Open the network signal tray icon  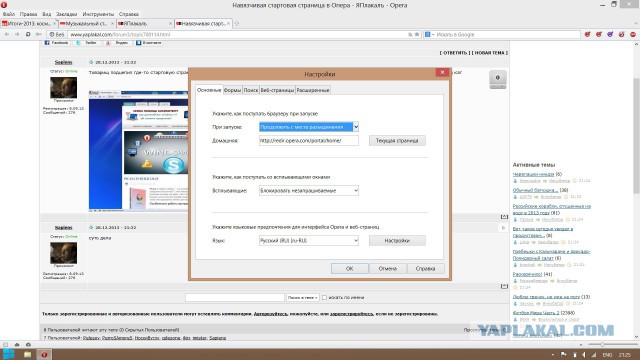coord(594,355)
